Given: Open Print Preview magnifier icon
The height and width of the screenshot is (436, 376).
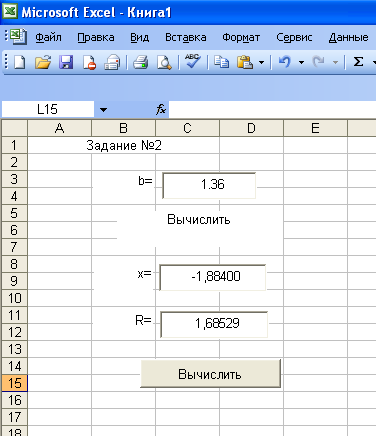Looking at the screenshot, I should 164,62.
